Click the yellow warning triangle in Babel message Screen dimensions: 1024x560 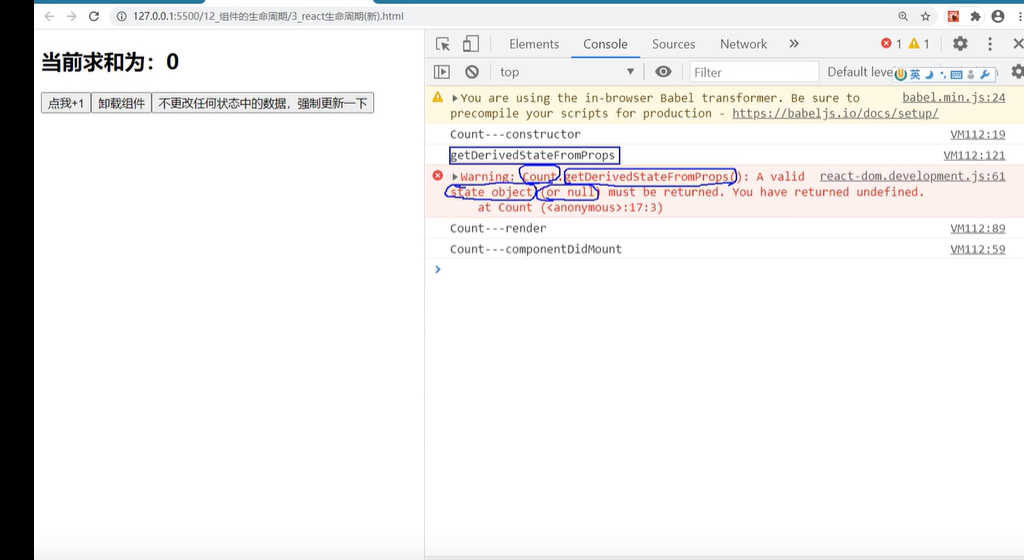[438, 97]
